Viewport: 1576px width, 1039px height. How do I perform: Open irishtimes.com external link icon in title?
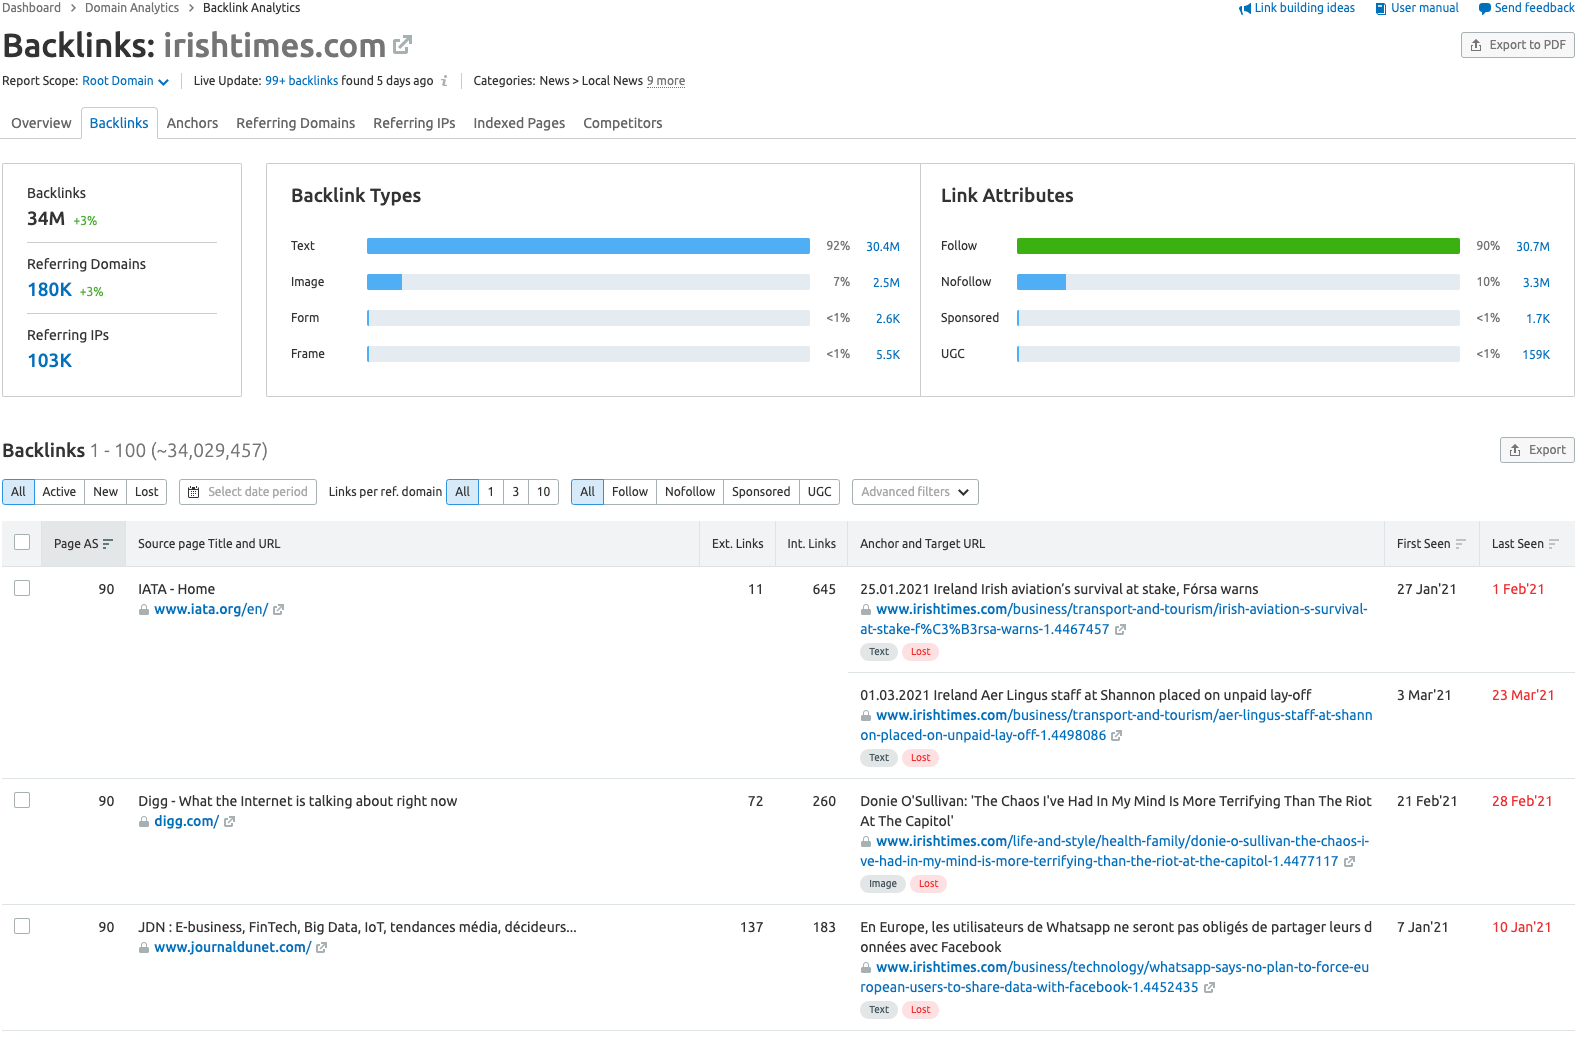[x=402, y=45]
